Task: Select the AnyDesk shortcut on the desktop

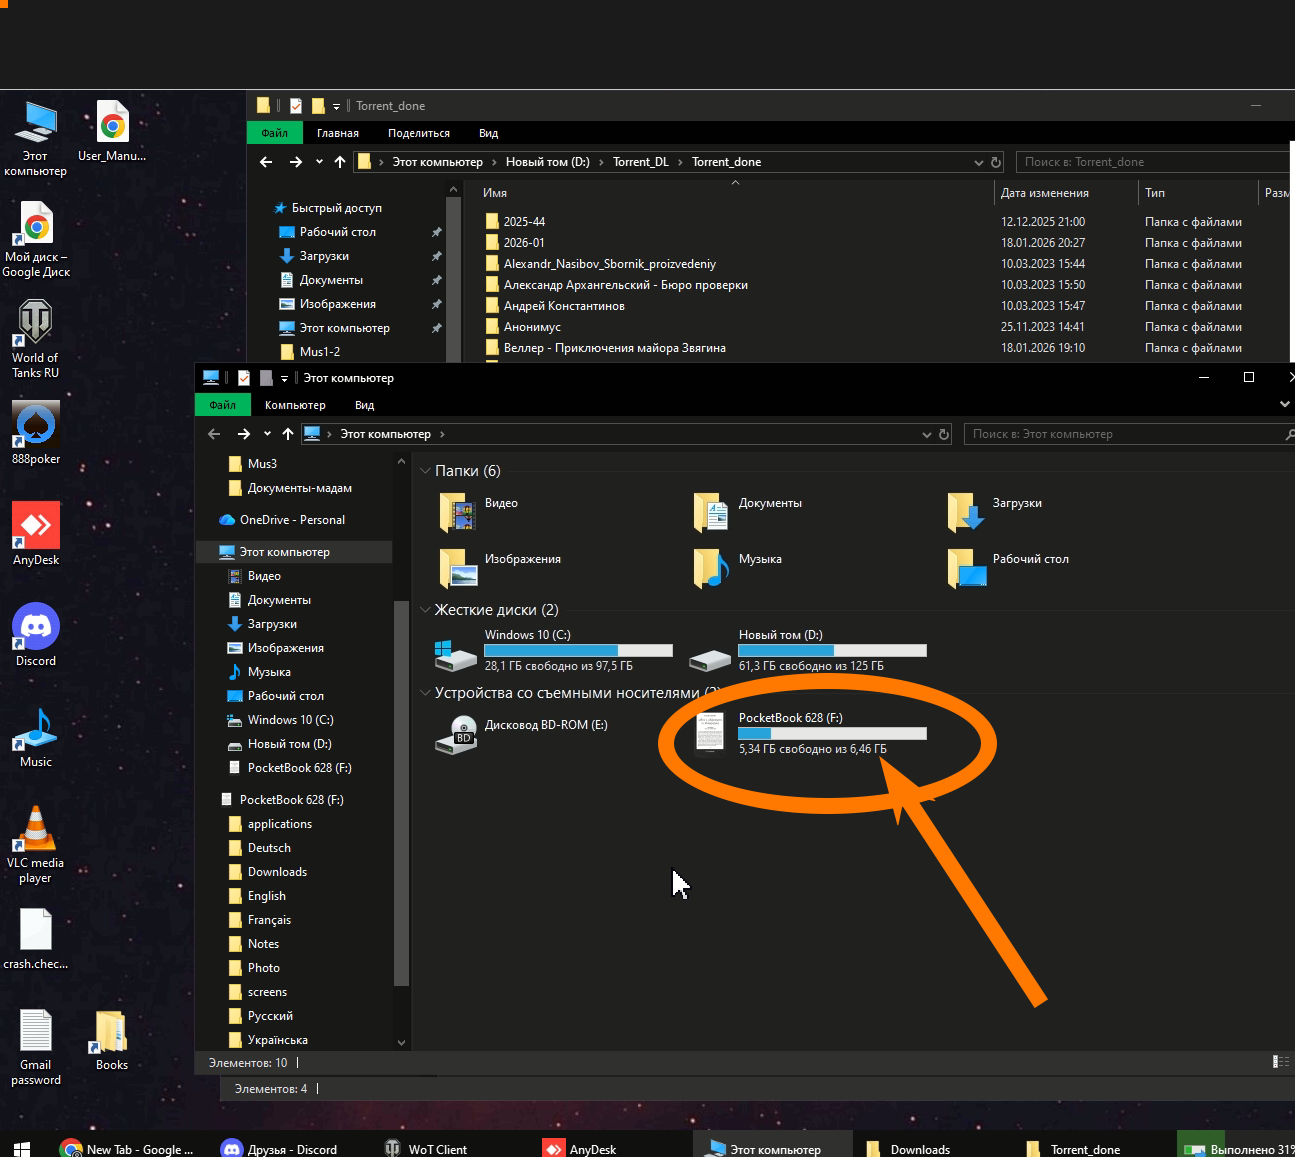Action: [36, 533]
